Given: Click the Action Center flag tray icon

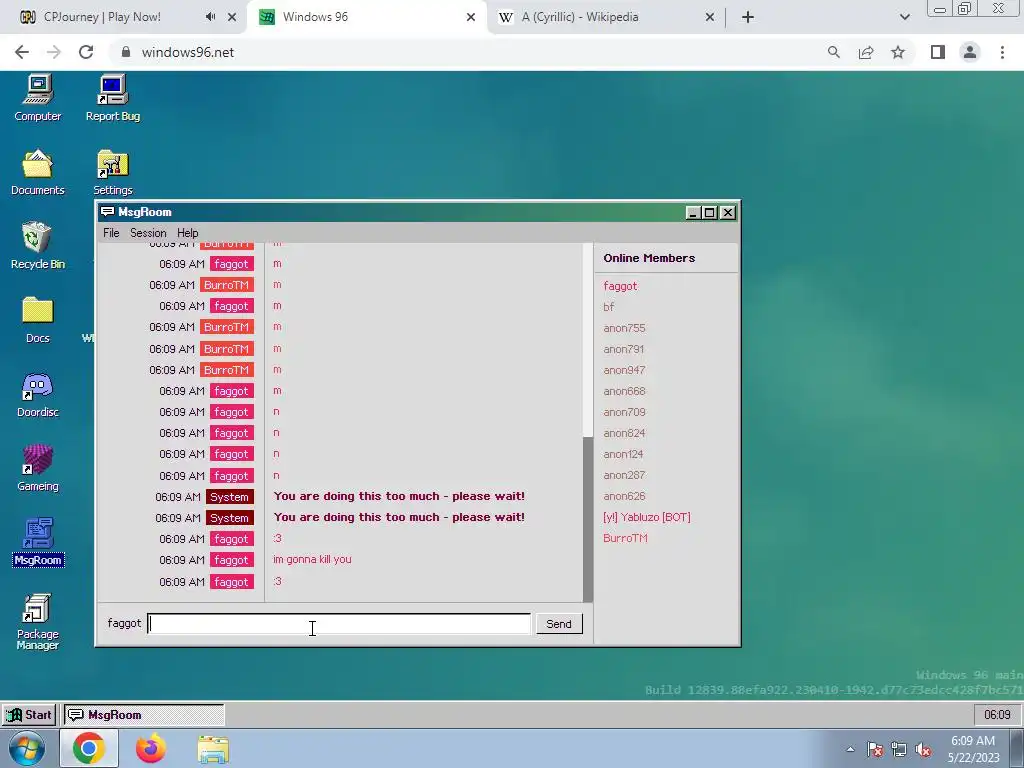Looking at the screenshot, I should coord(875,750).
